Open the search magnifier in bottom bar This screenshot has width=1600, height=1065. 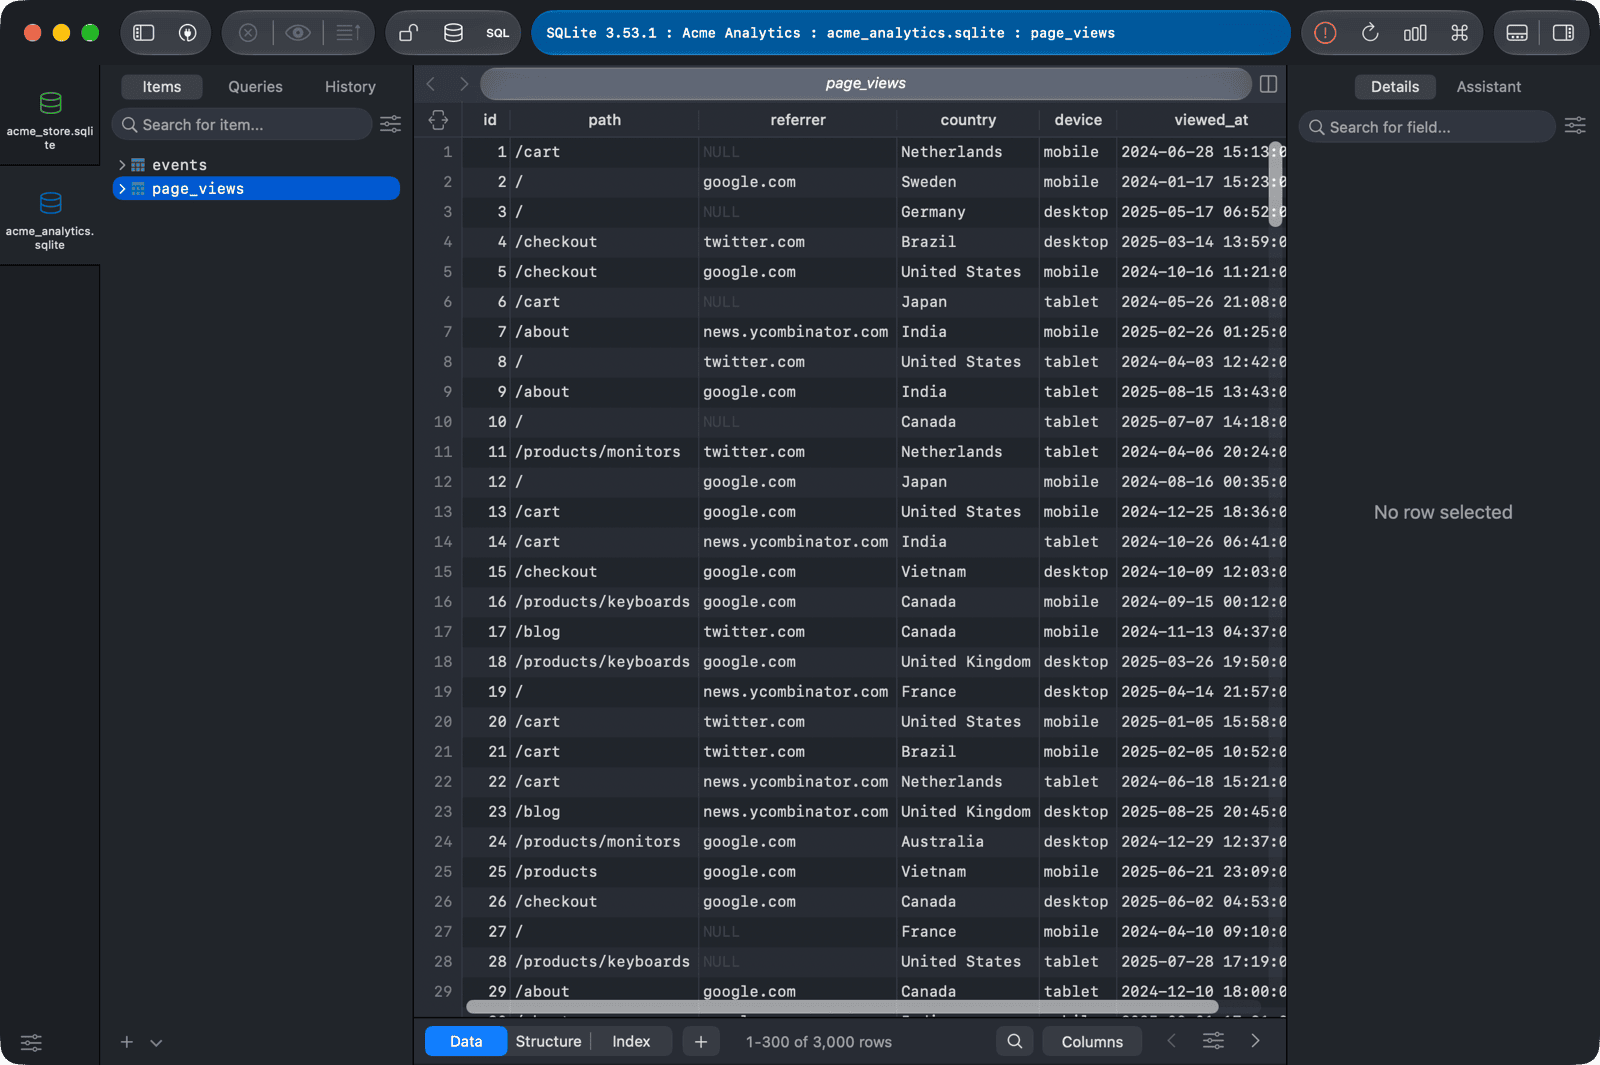1015,1041
